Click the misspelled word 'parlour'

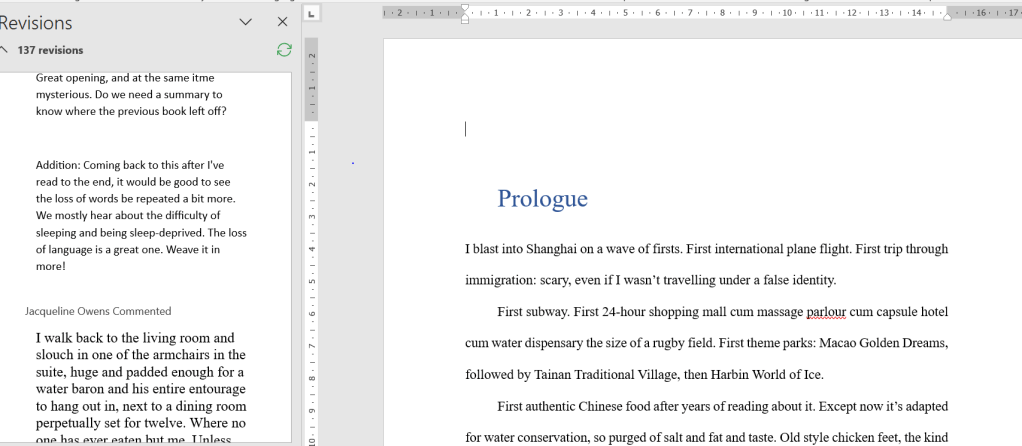point(831,312)
